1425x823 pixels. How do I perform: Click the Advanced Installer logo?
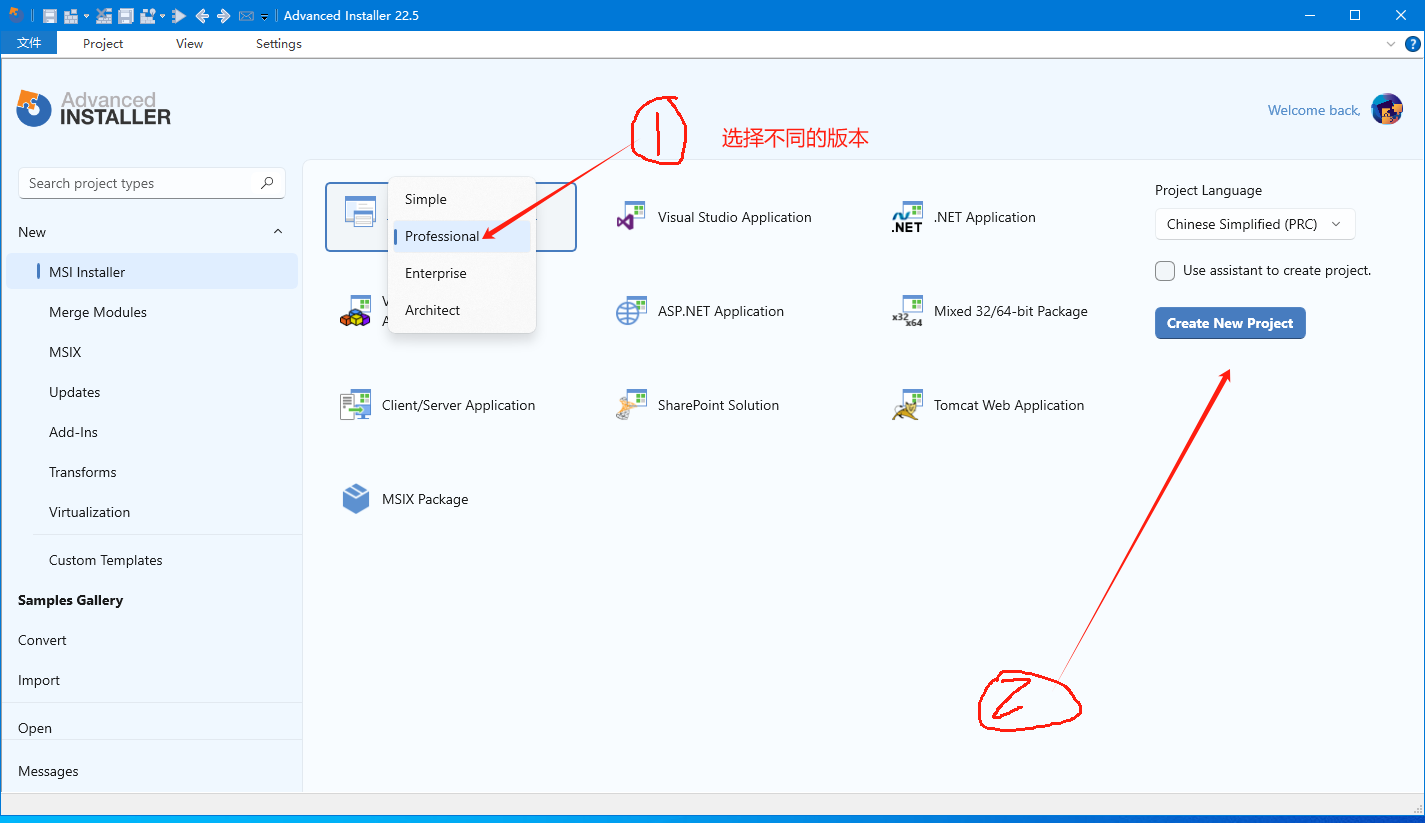point(94,108)
